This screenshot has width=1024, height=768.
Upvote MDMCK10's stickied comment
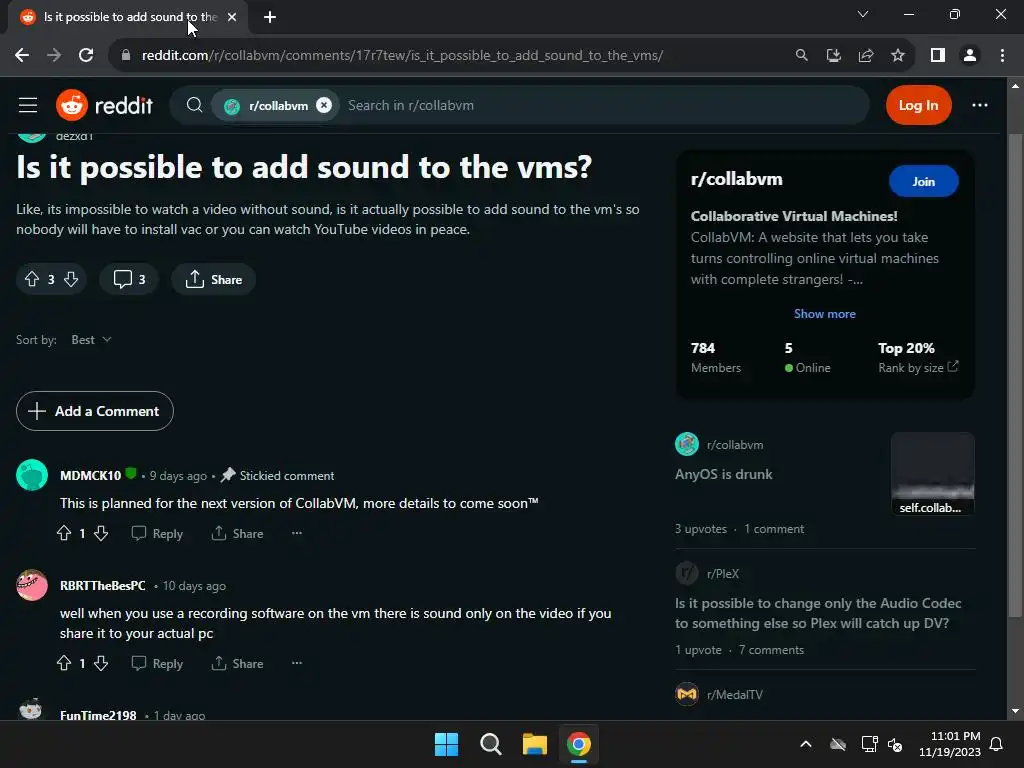pos(63,534)
